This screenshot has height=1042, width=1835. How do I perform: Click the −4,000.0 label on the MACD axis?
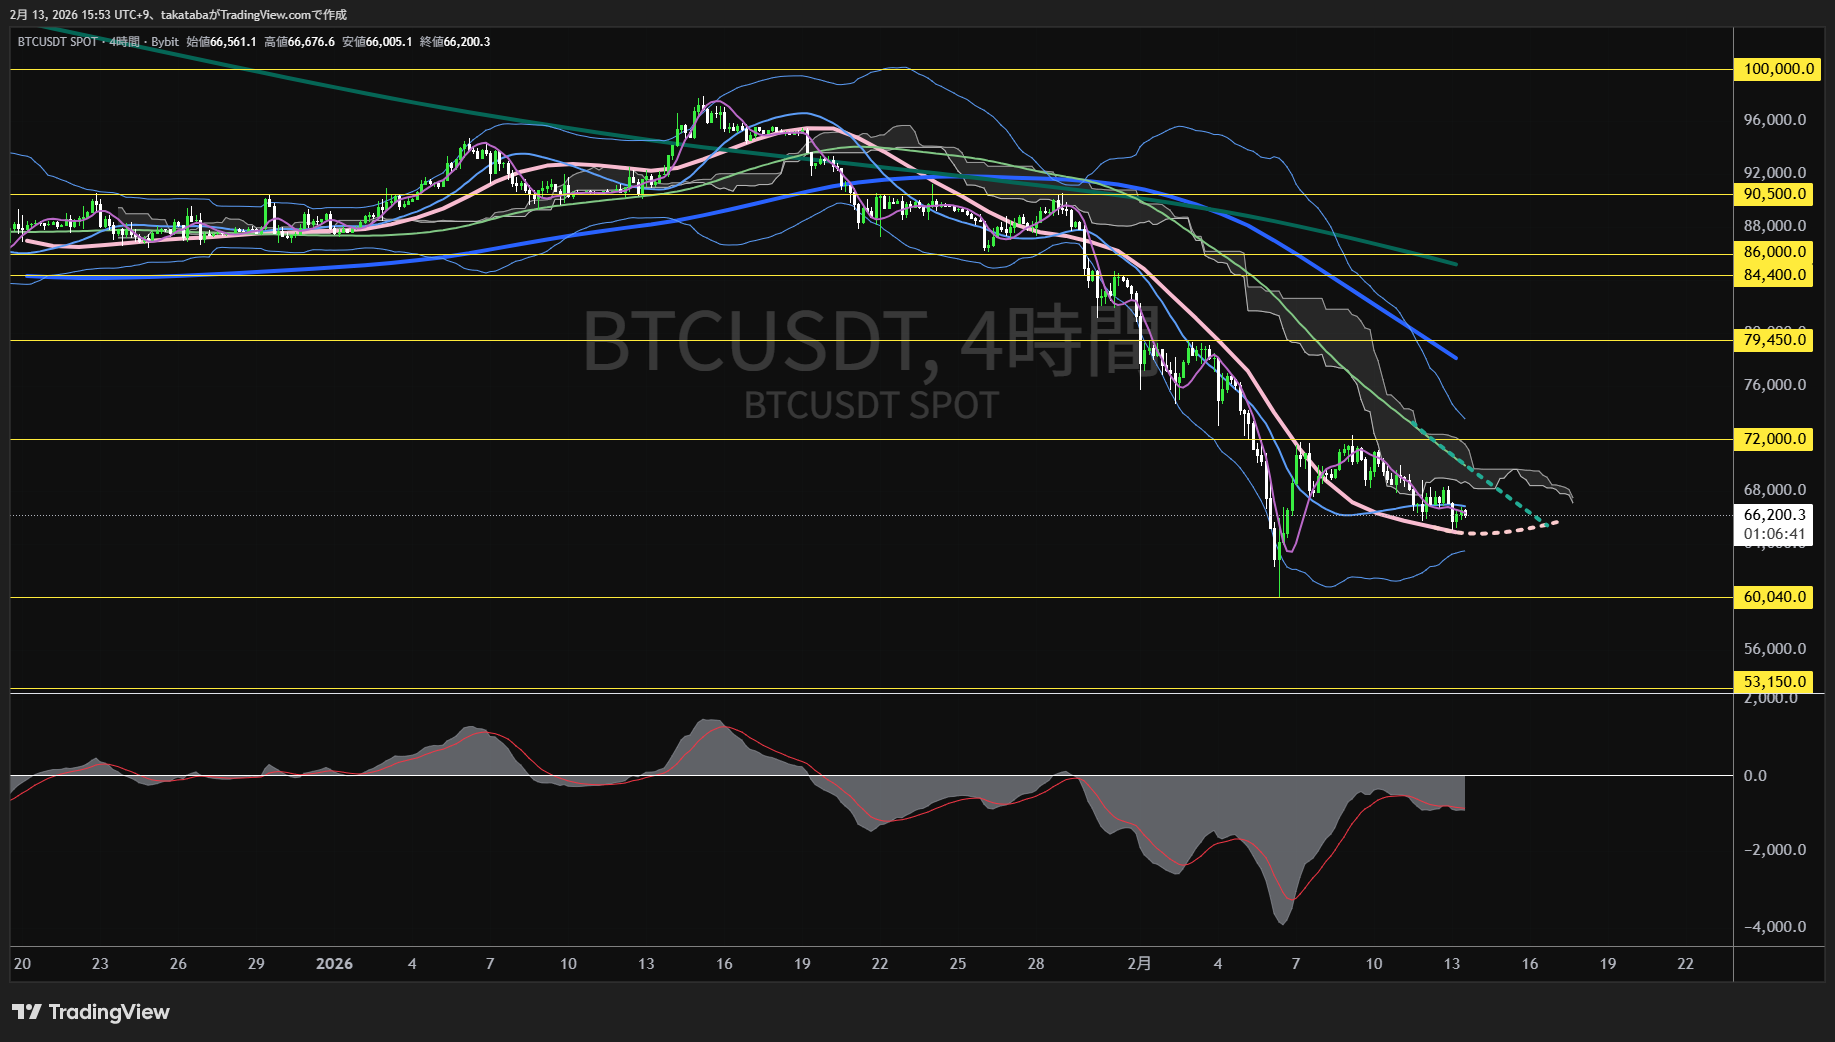(1775, 927)
